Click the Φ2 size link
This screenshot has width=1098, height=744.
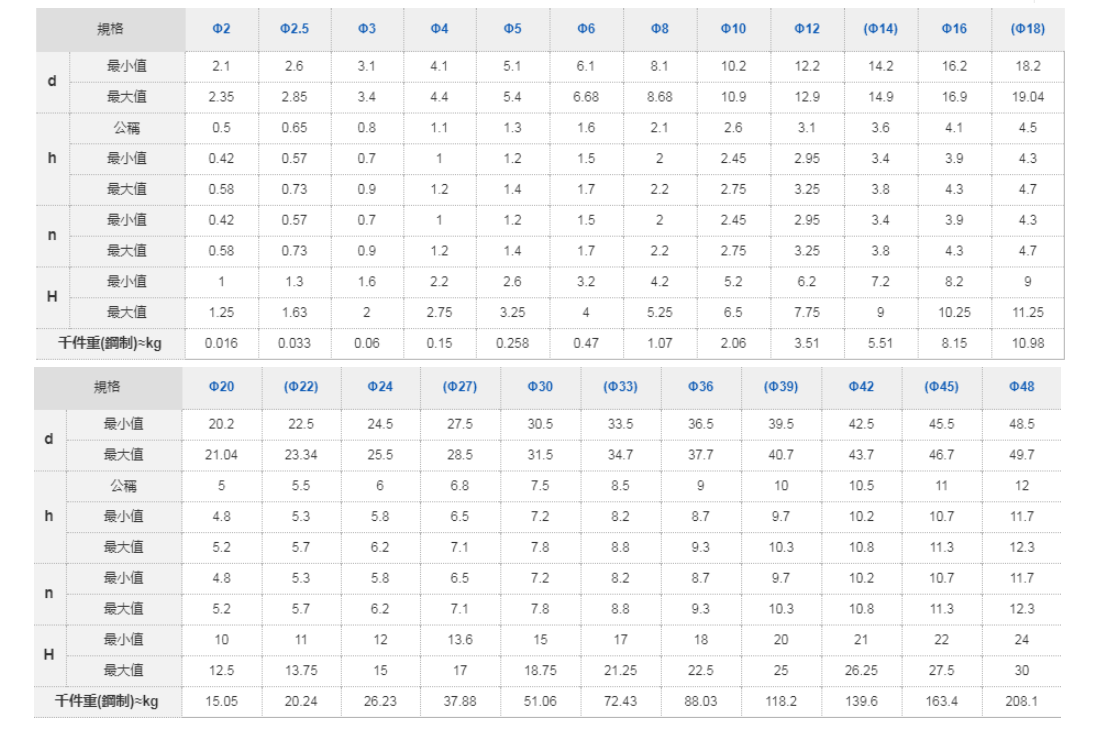221,29
